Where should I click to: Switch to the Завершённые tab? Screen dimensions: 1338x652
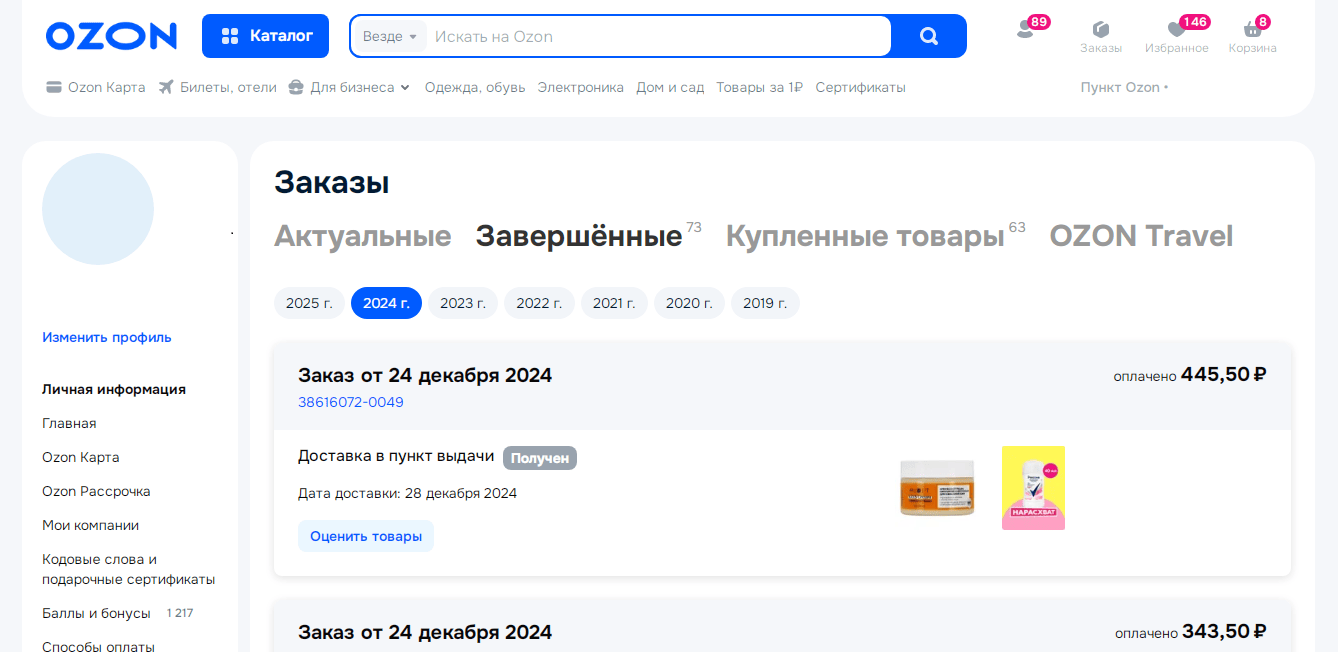[x=579, y=236]
